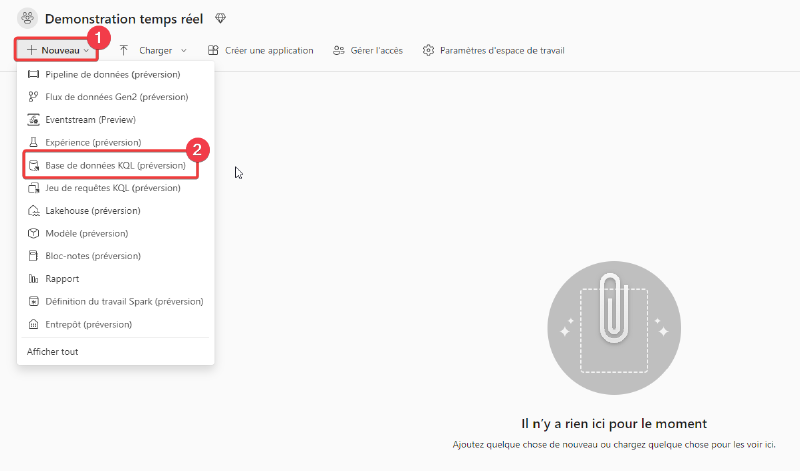800x471 pixels.
Task: Expand the Charger dropdown arrow
Action: click(x=184, y=51)
